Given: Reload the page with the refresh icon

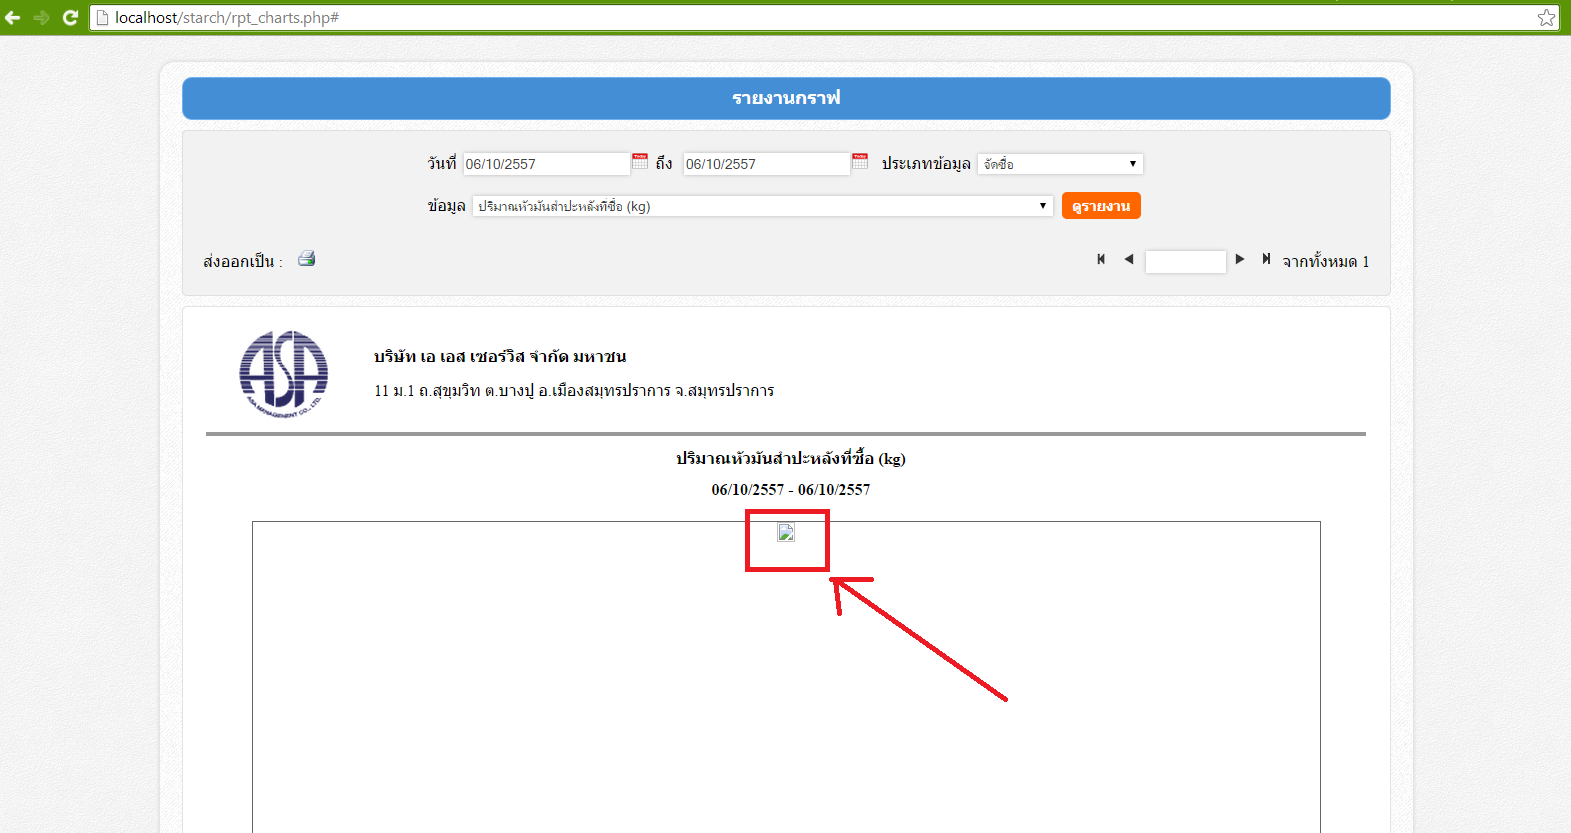Looking at the screenshot, I should pyautogui.click(x=70, y=17).
